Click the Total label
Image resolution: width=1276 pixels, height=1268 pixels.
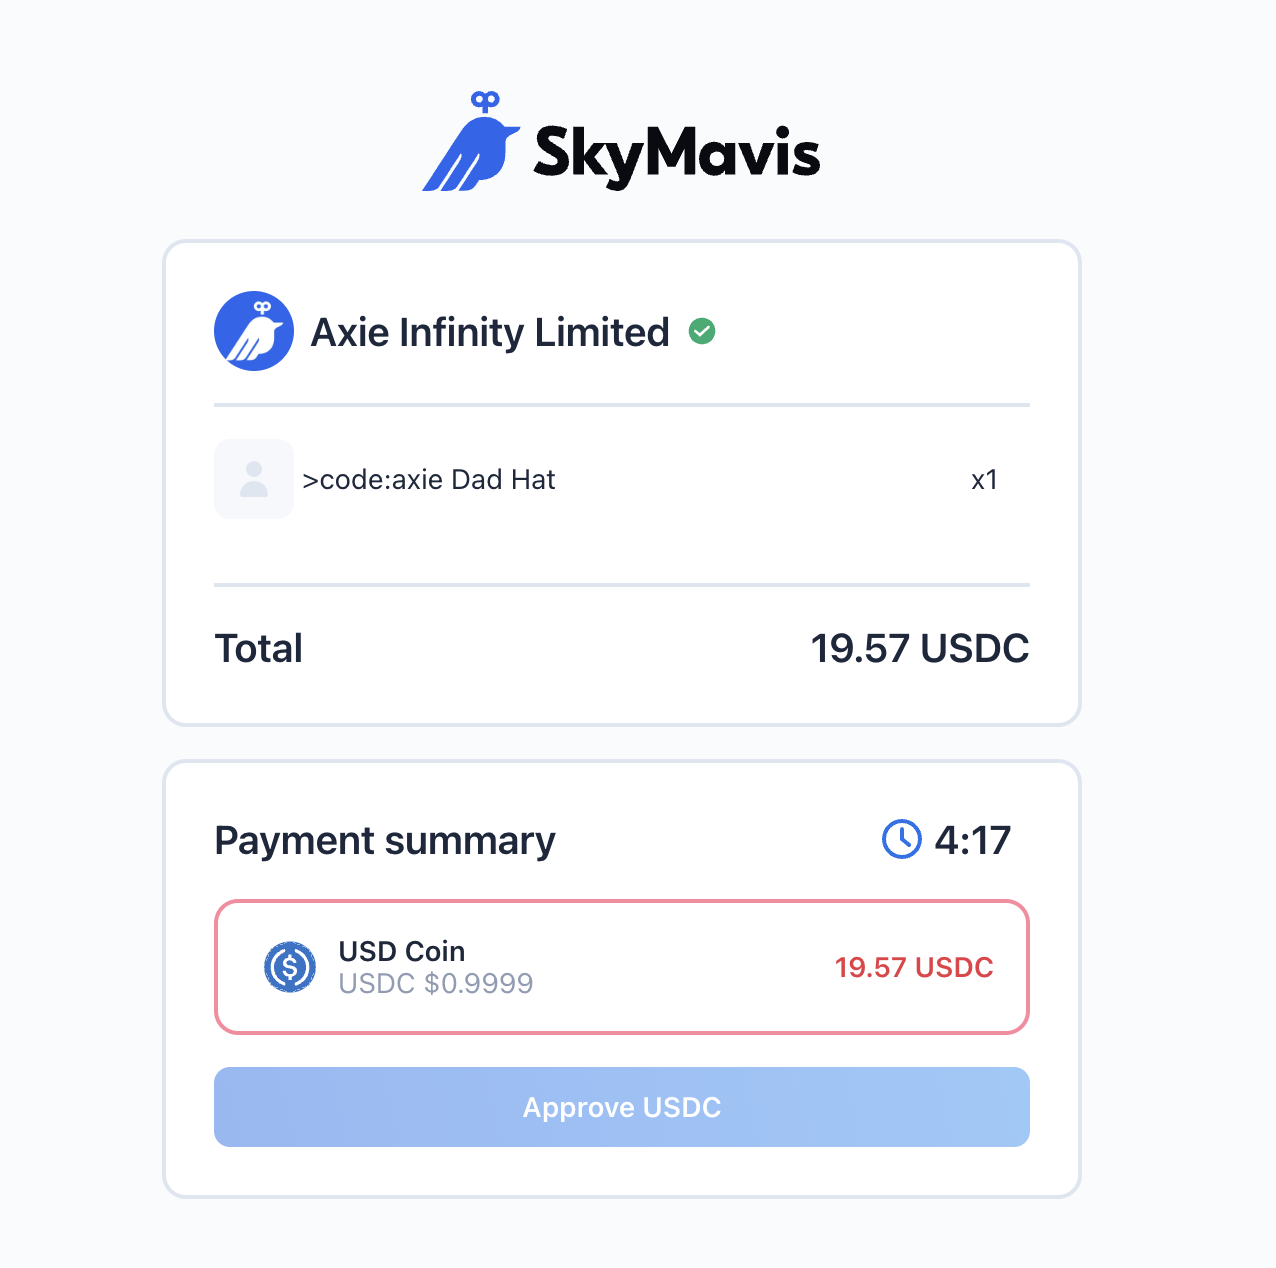tap(259, 648)
